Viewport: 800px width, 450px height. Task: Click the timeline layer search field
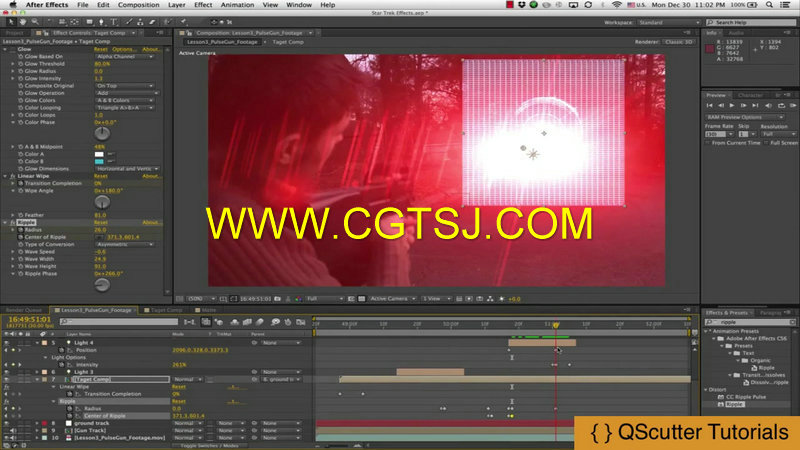(x=119, y=322)
